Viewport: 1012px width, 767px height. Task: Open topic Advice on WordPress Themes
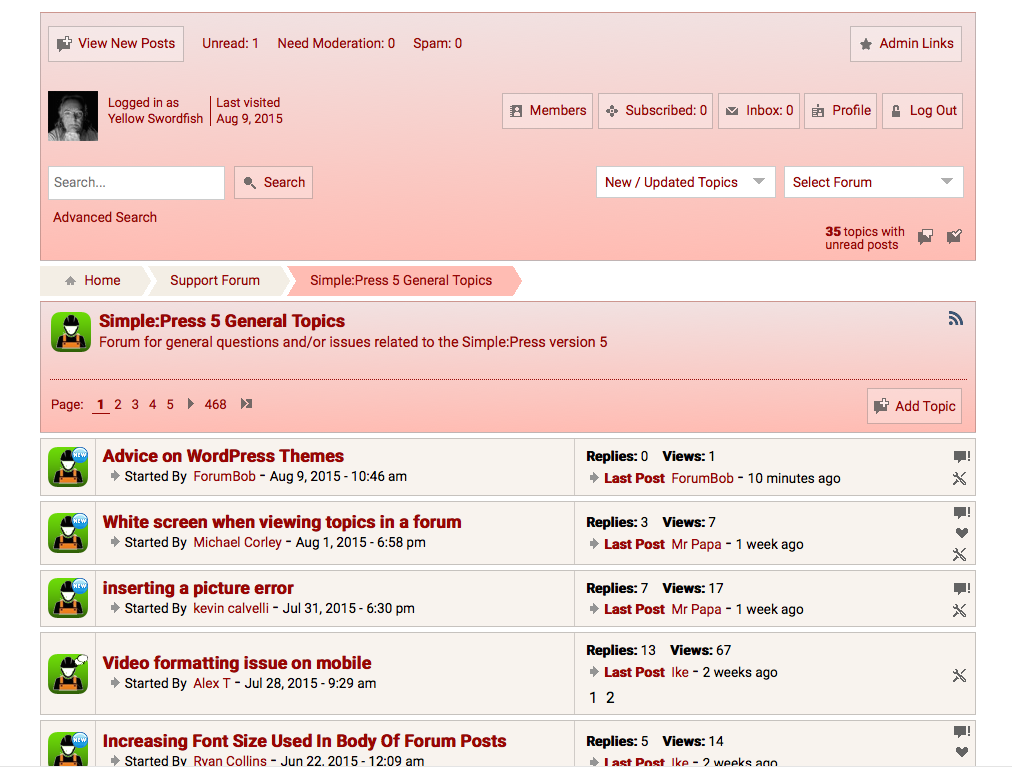coord(223,456)
